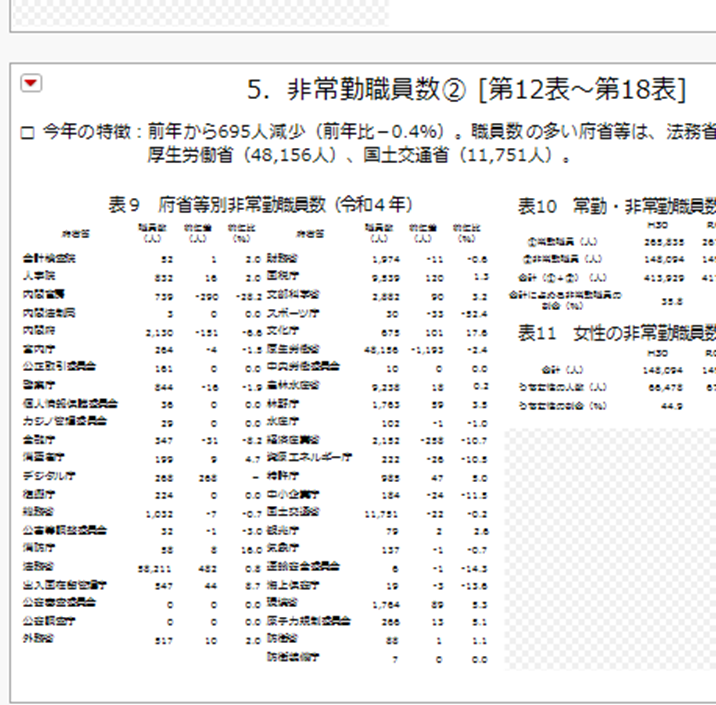Image resolution: width=716 pixels, height=705 pixels.
Task: Select the 金融庁 row label
Action: point(39,440)
